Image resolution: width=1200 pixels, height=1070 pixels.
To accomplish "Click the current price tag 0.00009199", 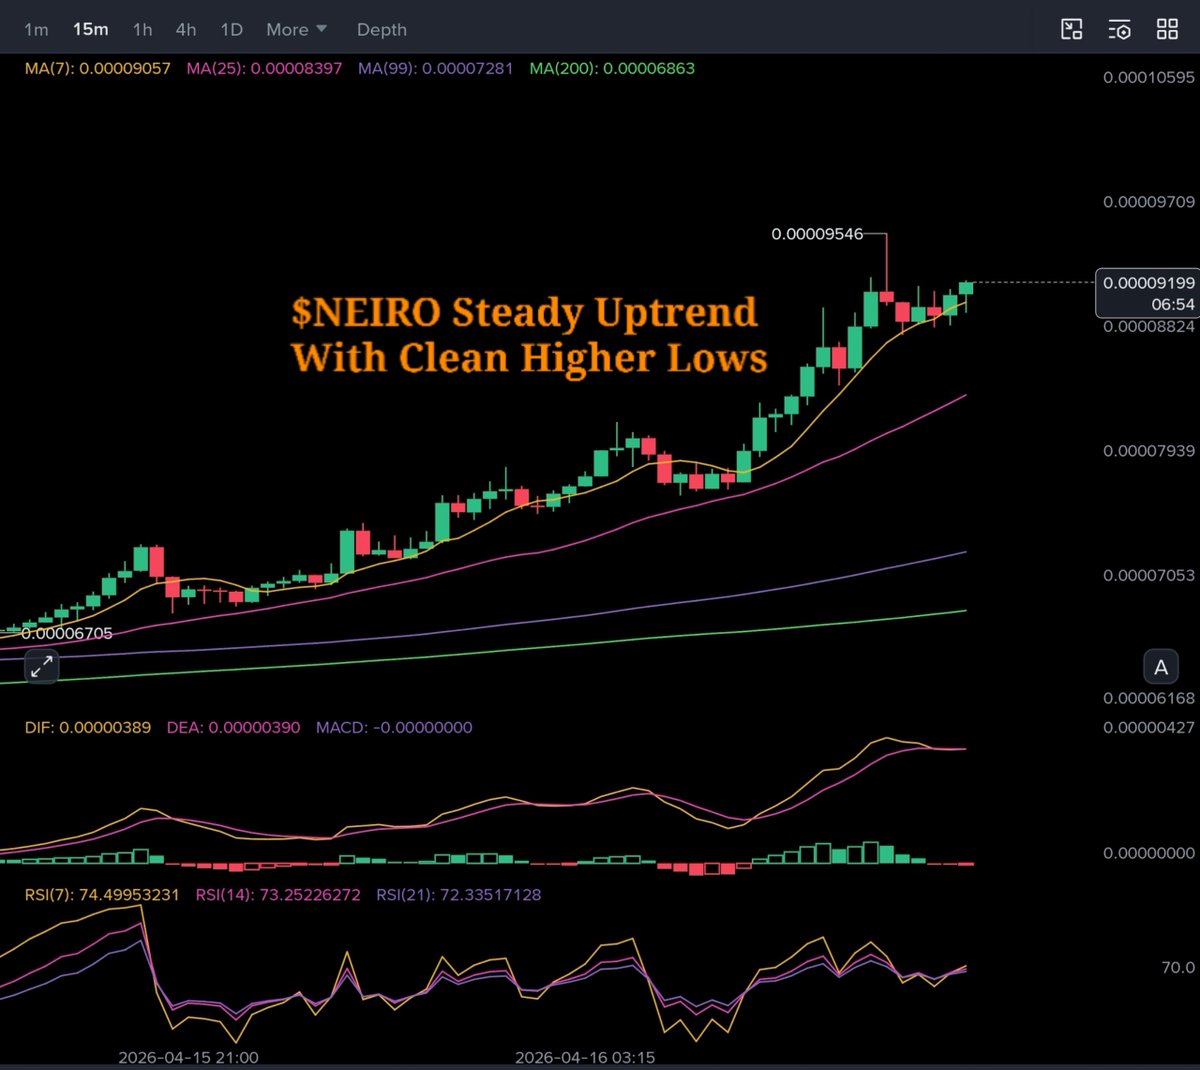I will [x=1148, y=283].
